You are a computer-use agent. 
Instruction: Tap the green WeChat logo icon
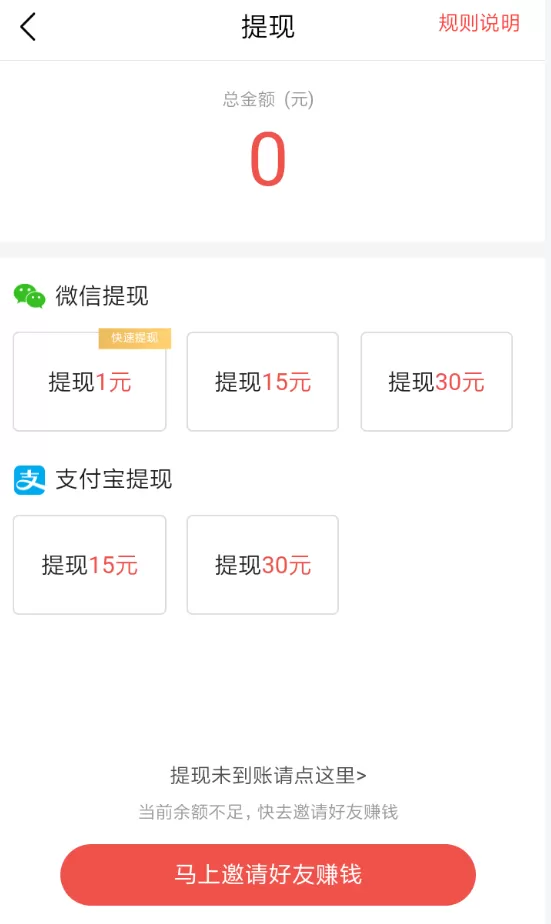click(29, 296)
